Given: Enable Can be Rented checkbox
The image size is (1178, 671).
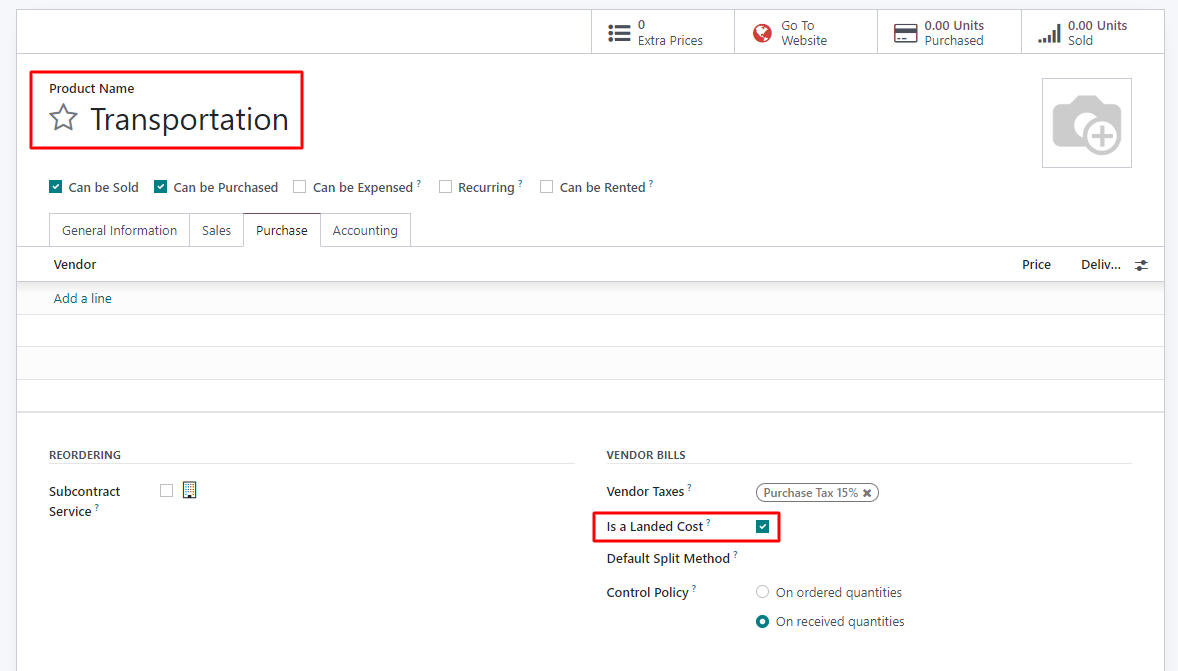Looking at the screenshot, I should (546, 186).
